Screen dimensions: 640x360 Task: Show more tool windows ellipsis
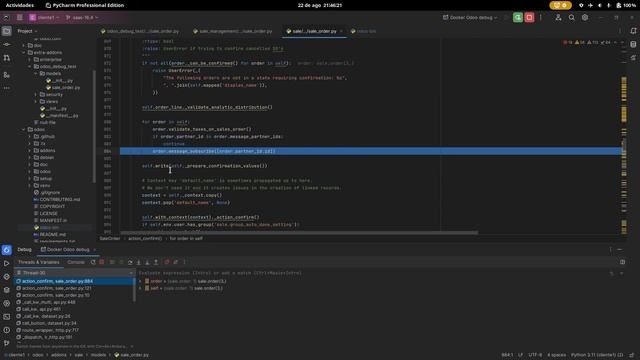click(x=7, y=88)
